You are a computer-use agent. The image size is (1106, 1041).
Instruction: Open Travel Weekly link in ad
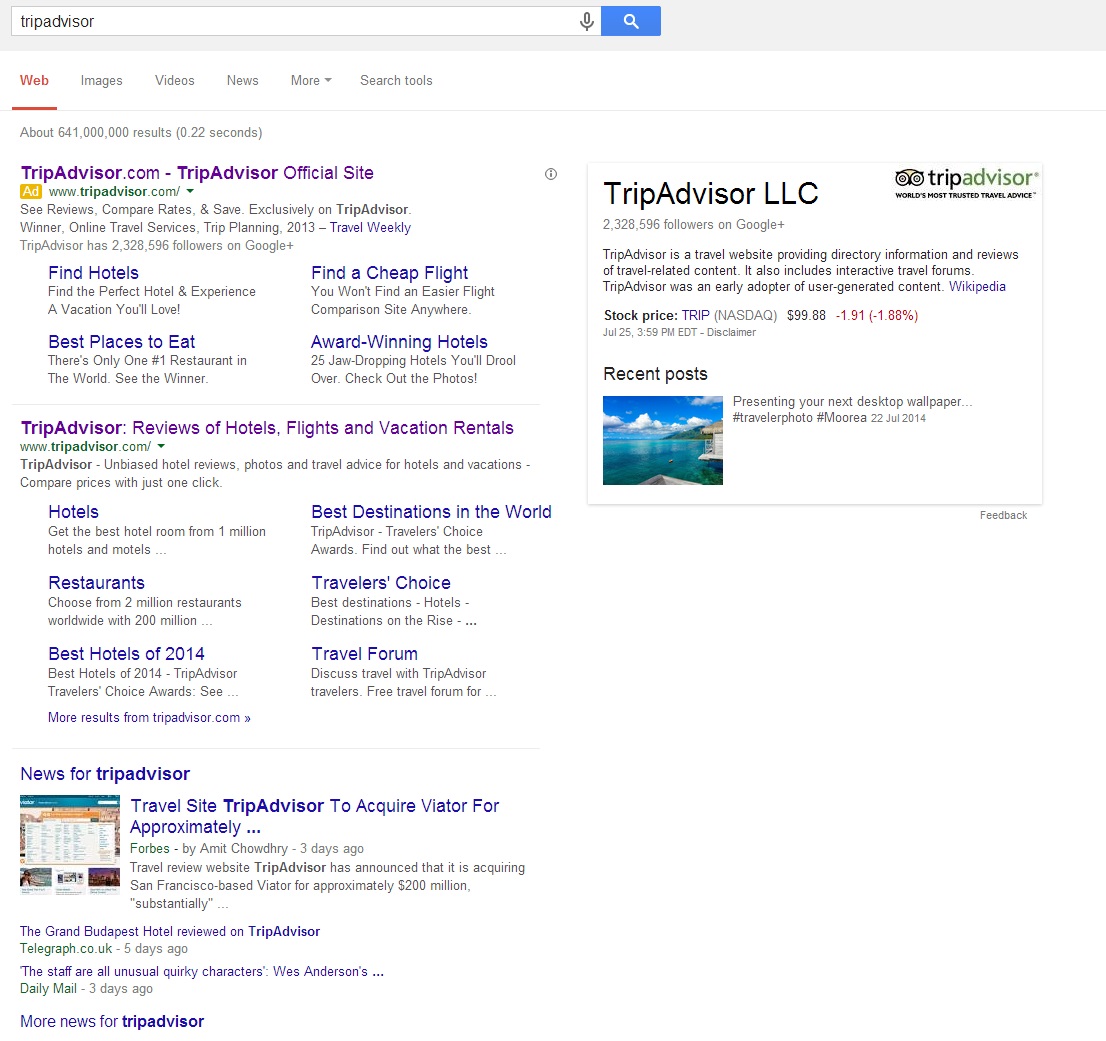click(x=370, y=228)
